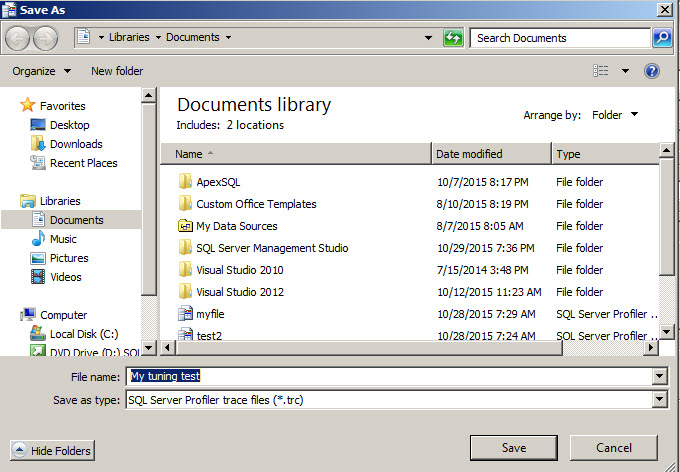This screenshot has height=472, width=680.
Task: Expand the File name history dropdown arrow
Action: click(x=658, y=377)
